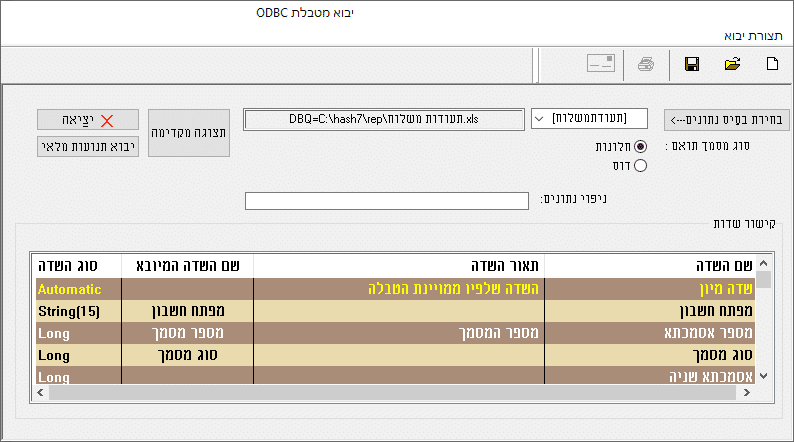Select the שדה מיון row cell
Screen dimensions: 794x442
point(650,289)
